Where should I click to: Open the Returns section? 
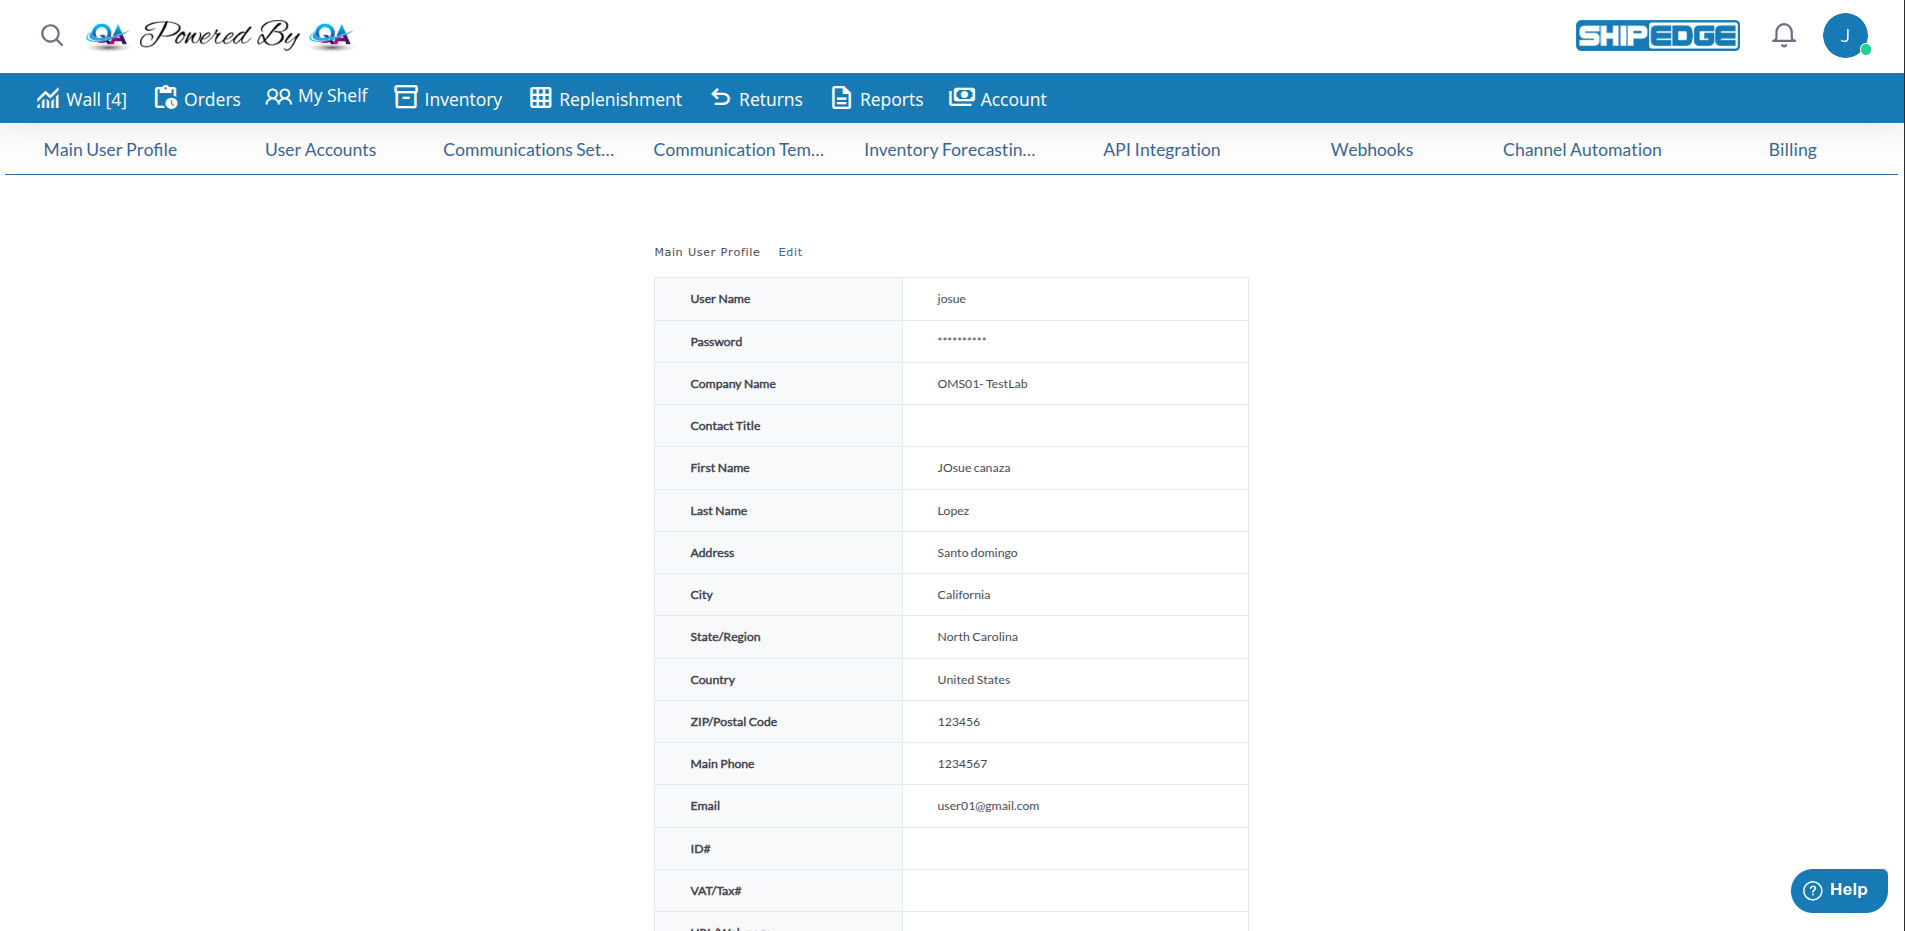pos(757,99)
